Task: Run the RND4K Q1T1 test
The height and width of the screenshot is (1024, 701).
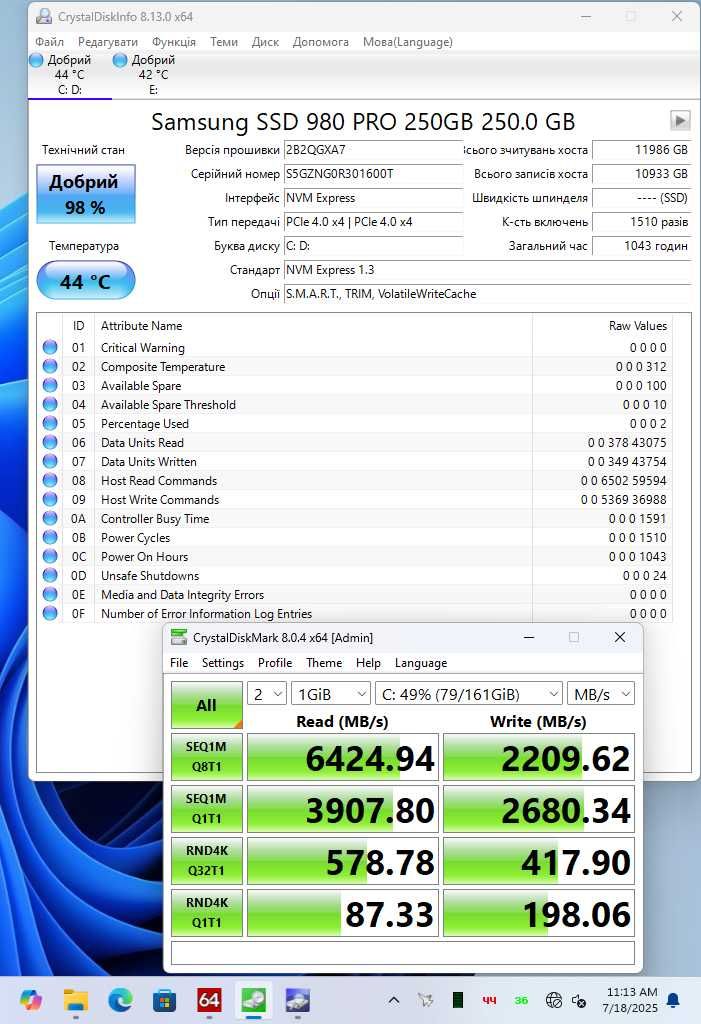Action: coord(206,913)
